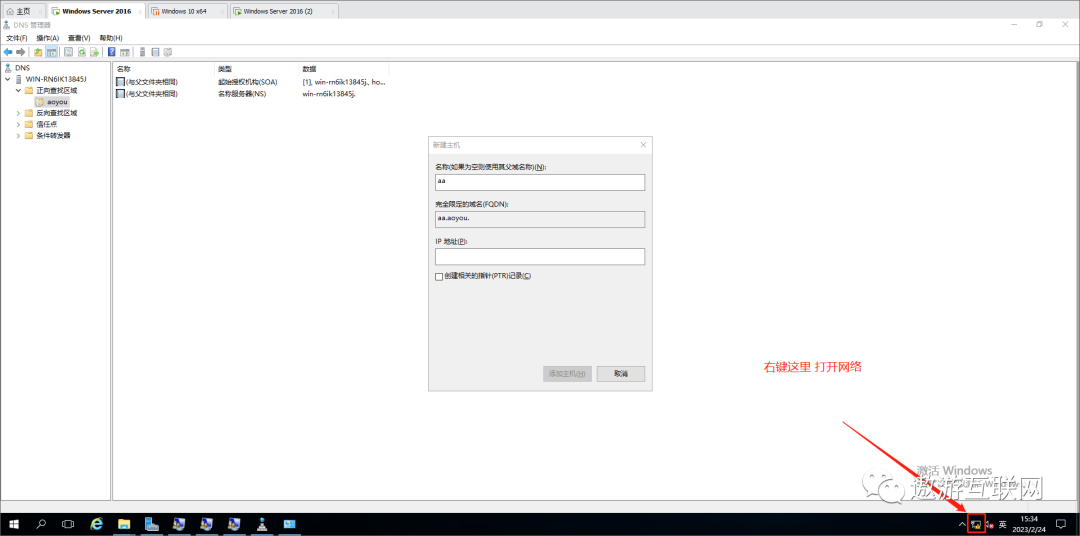Click the network tray icon with warning
Viewport: 1080px width, 536px height.
pos(976,524)
